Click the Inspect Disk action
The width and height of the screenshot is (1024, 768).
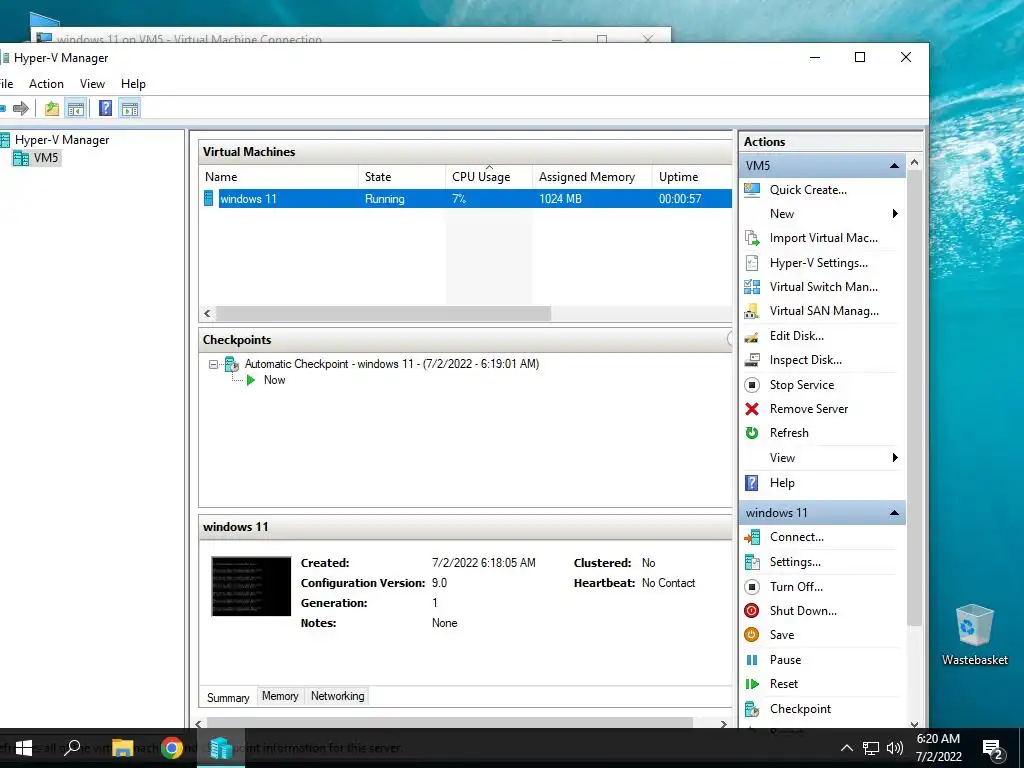tap(805, 360)
